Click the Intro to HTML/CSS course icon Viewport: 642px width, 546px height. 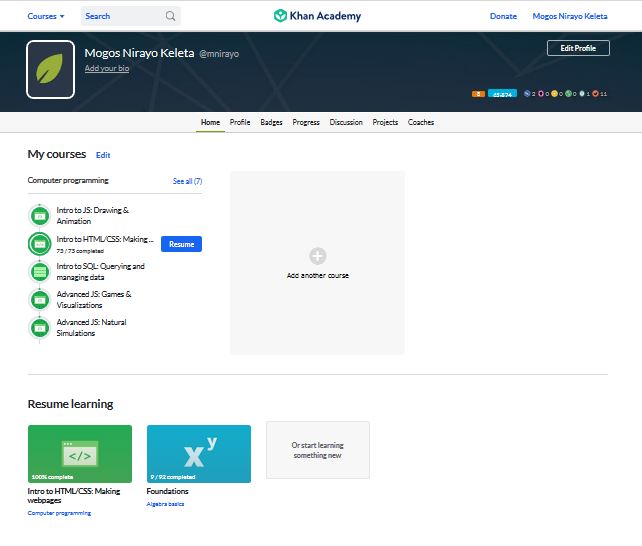40,244
